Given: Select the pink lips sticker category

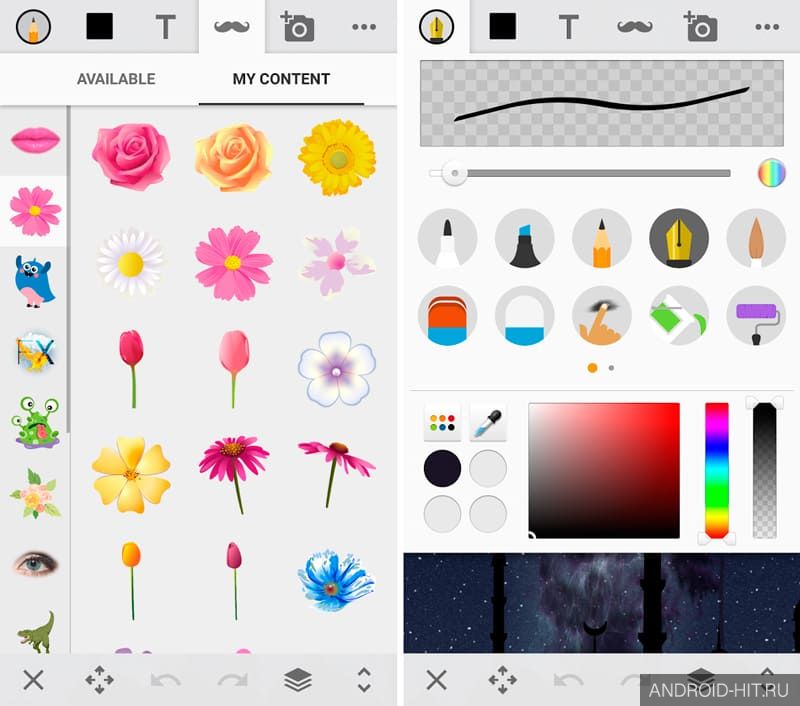Looking at the screenshot, I should point(35,140).
